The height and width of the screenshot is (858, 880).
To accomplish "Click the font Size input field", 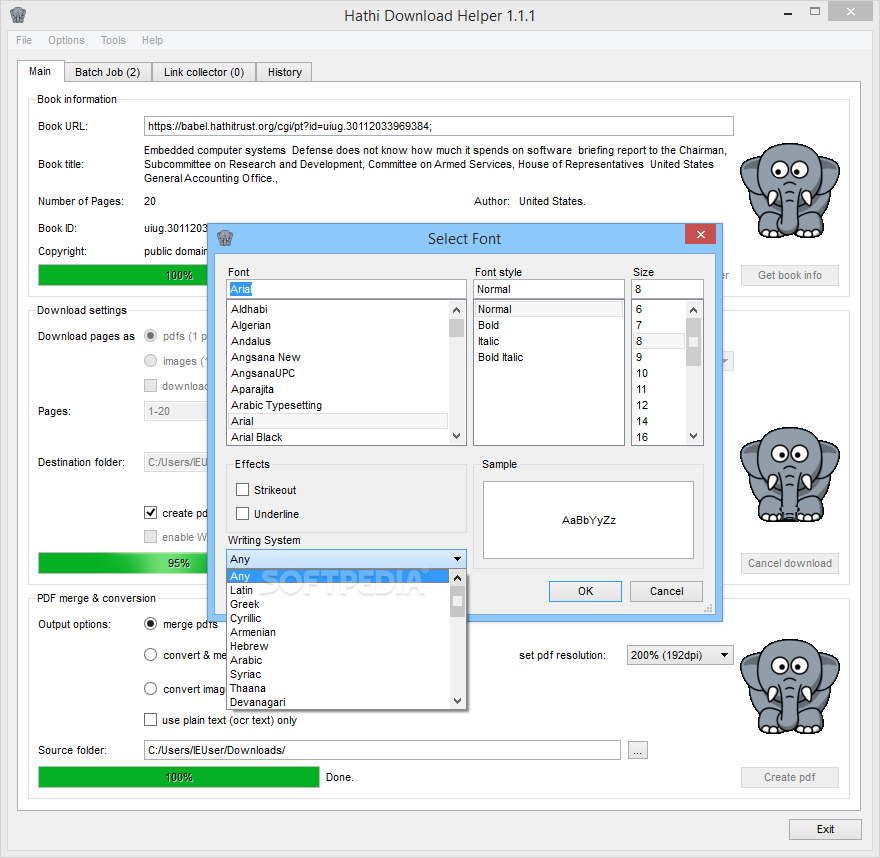I will [667, 289].
